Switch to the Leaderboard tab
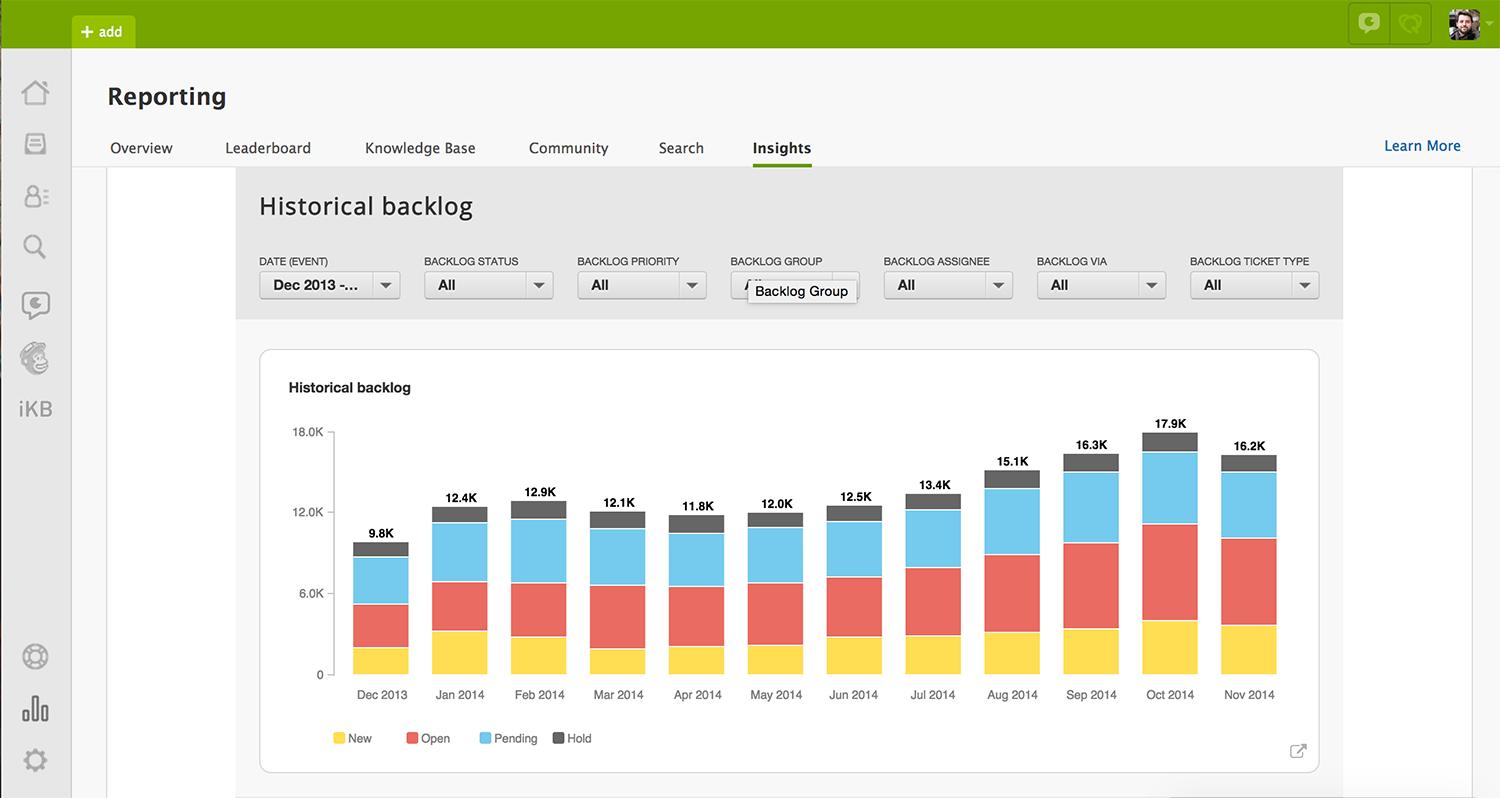Viewport: 1500px width, 798px height. click(268, 148)
